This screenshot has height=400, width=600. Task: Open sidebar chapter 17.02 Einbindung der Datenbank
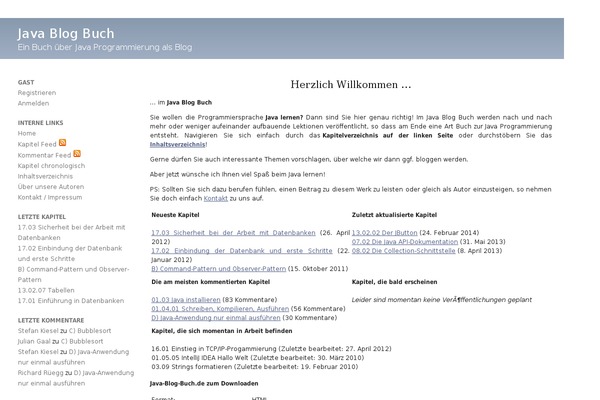[x=70, y=253]
